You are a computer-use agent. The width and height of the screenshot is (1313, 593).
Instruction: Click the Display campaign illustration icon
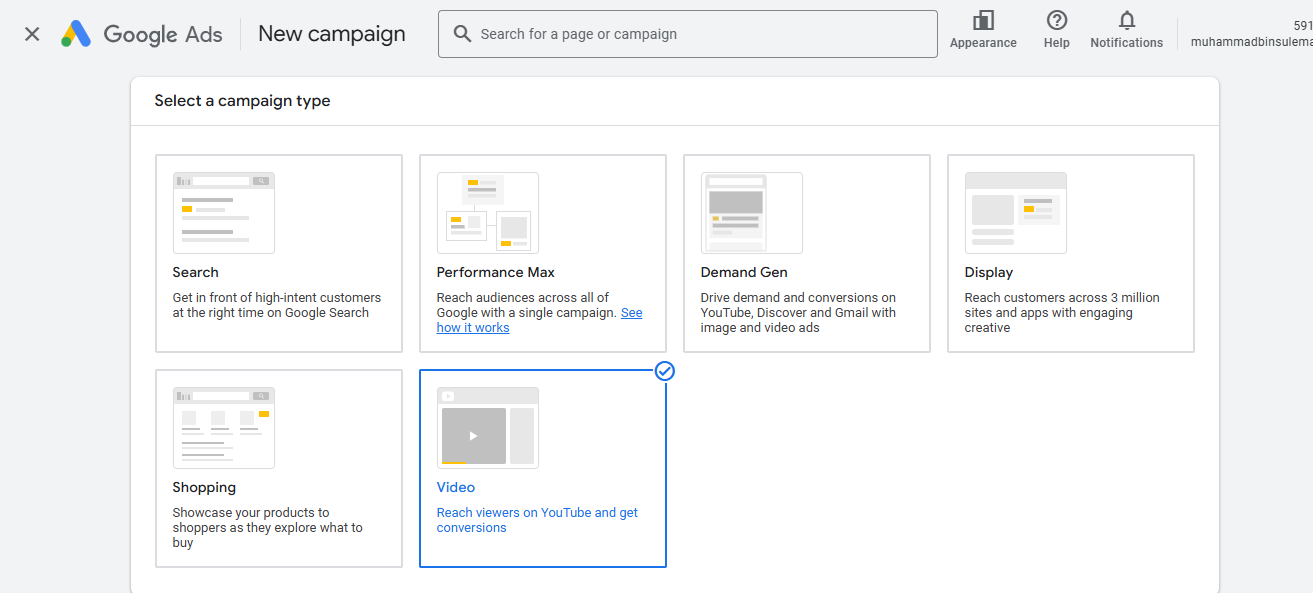point(1015,212)
